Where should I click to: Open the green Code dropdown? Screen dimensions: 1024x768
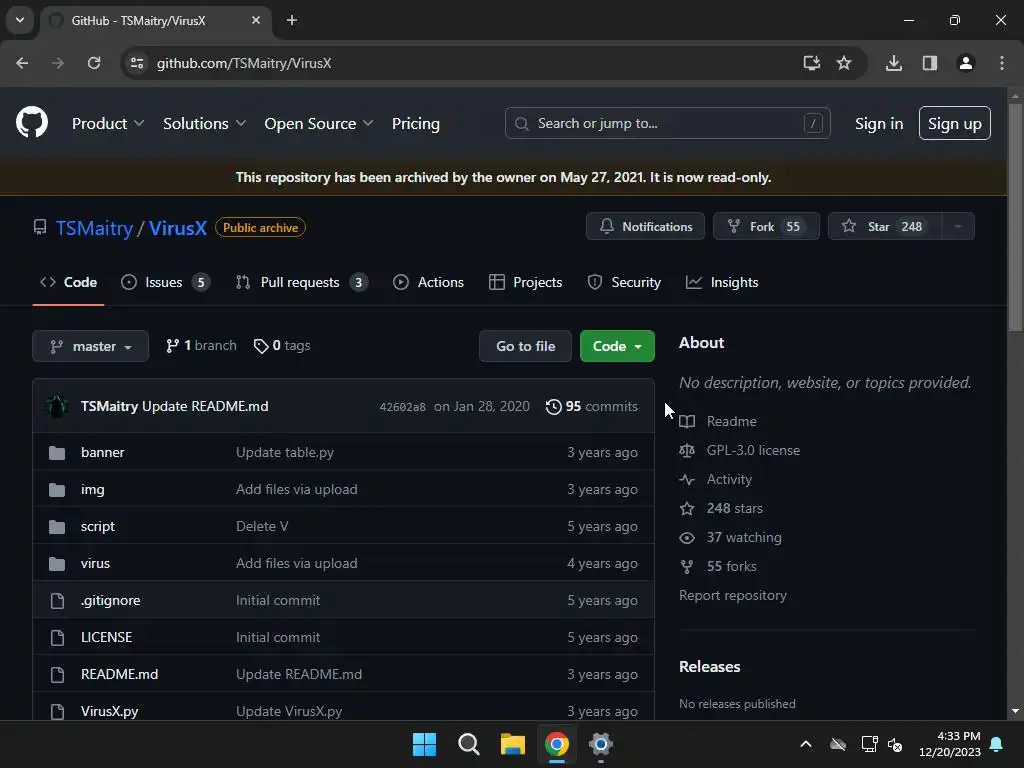pos(617,346)
